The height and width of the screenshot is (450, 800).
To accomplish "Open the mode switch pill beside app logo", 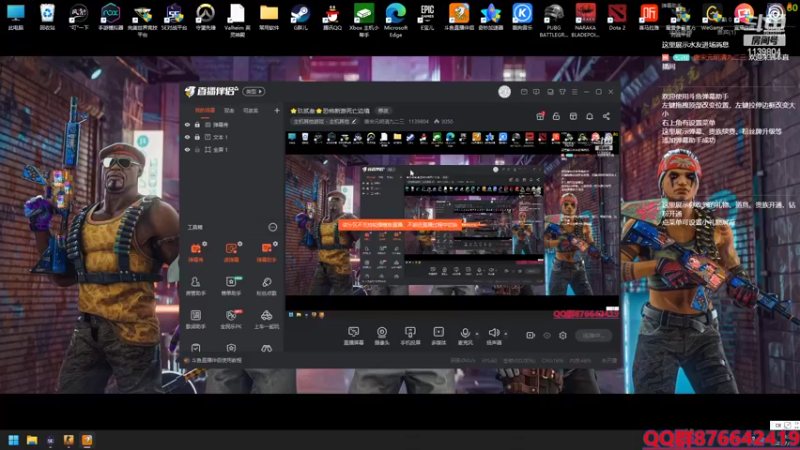I will click(x=254, y=91).
